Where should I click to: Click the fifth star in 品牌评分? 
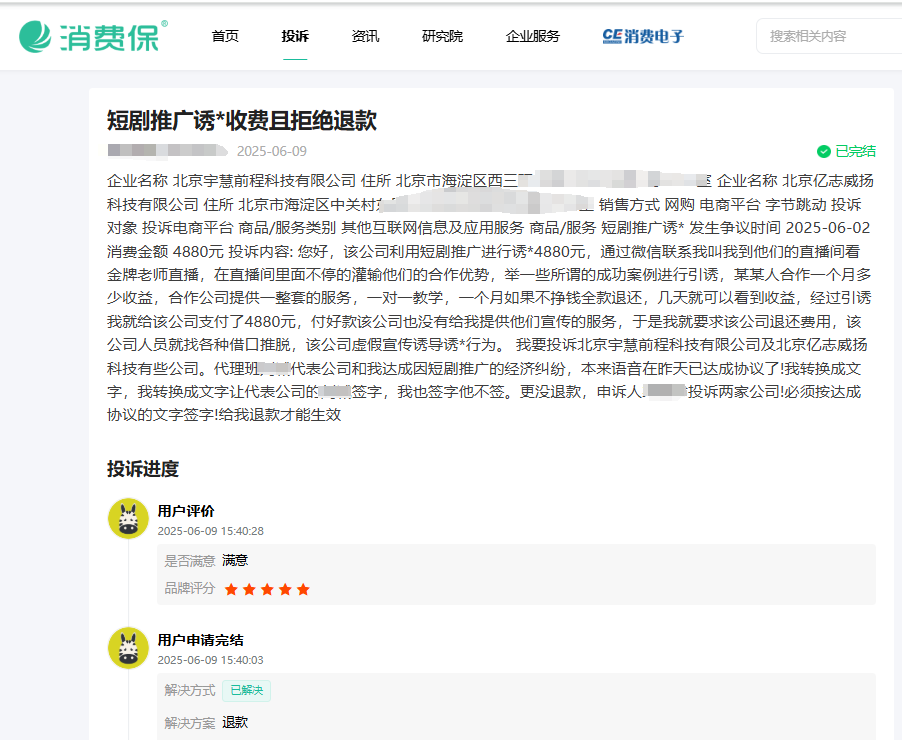pyautogui.click(x=303, y=589)
